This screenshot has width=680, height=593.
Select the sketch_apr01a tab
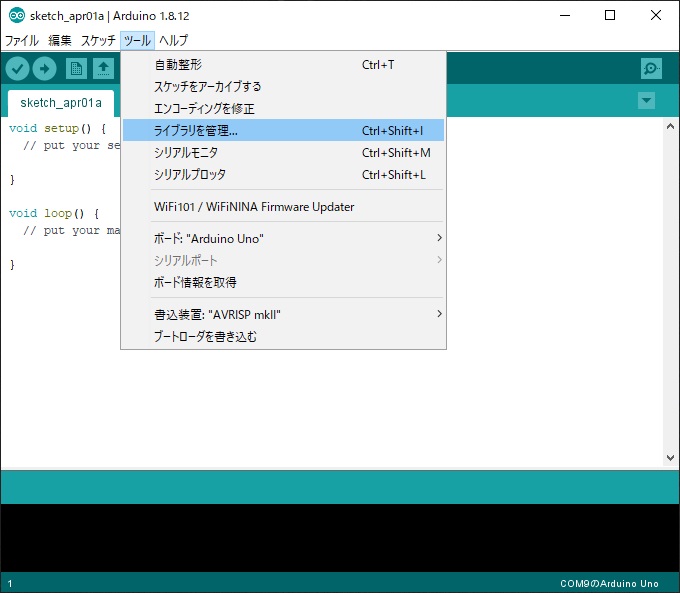tap(61, 103)
